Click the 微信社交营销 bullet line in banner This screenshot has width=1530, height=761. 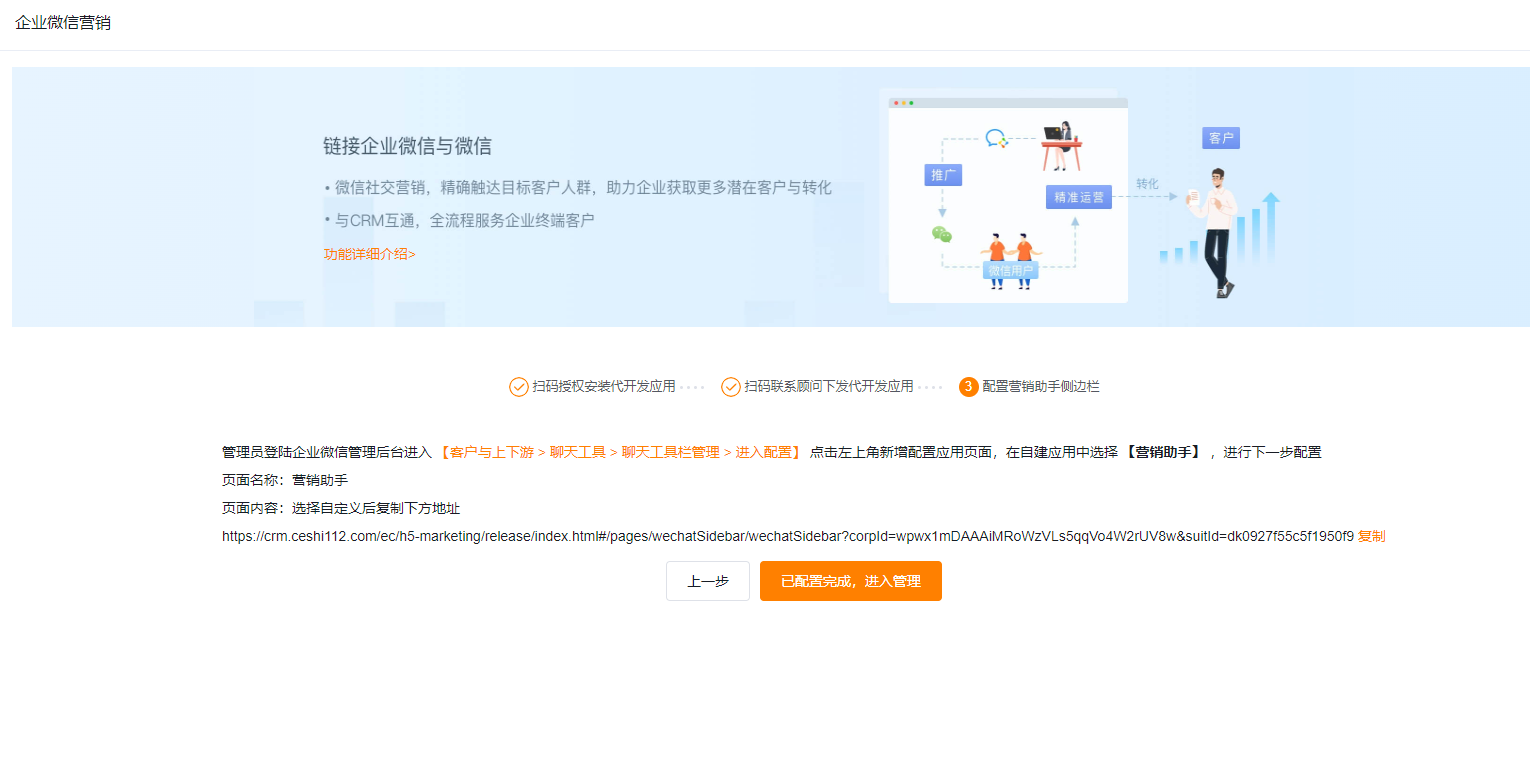click(577, 187)
